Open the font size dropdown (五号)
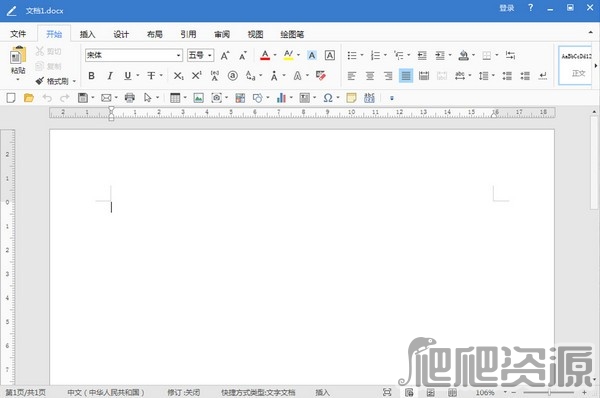 pos(210,55)
